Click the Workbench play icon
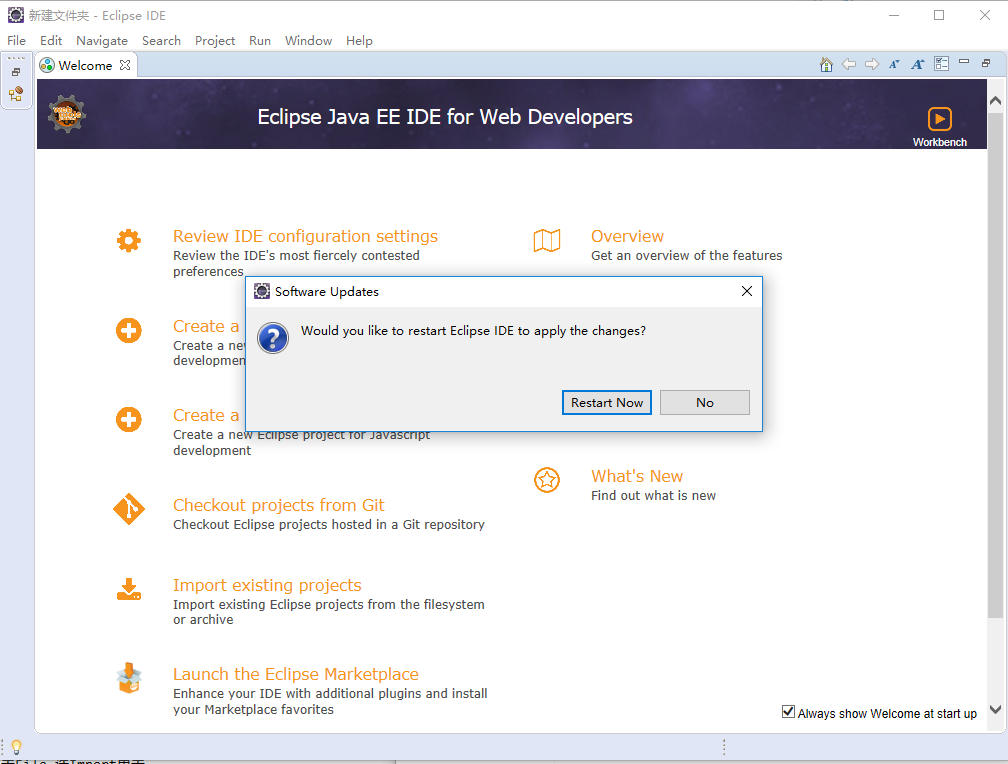1008x764 pixels. [x=939, y=119]
